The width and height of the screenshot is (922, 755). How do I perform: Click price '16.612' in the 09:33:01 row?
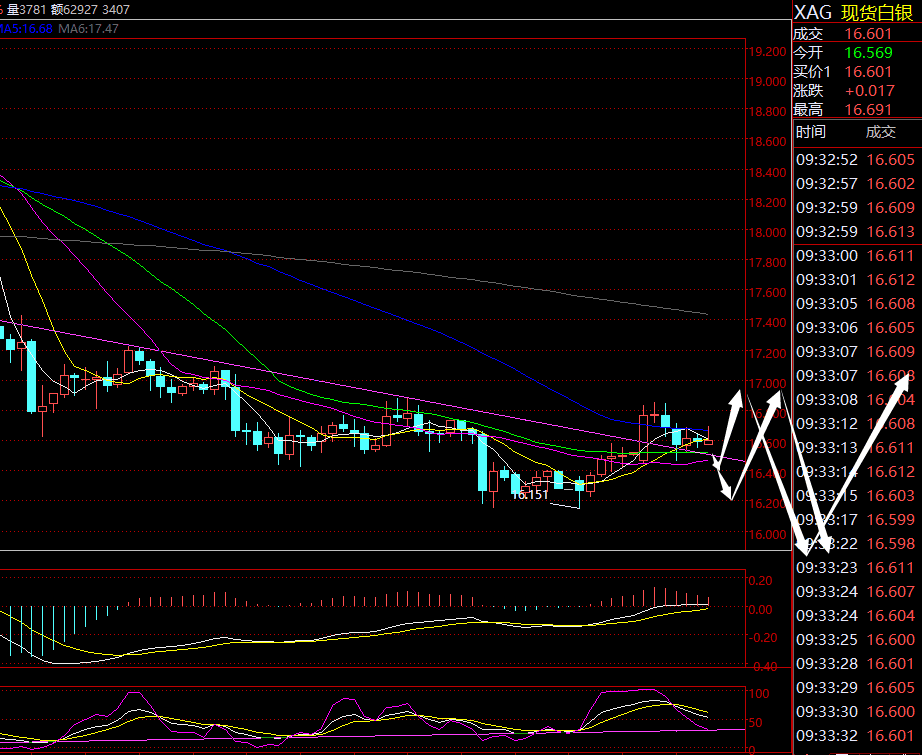[x=891, y=279]
